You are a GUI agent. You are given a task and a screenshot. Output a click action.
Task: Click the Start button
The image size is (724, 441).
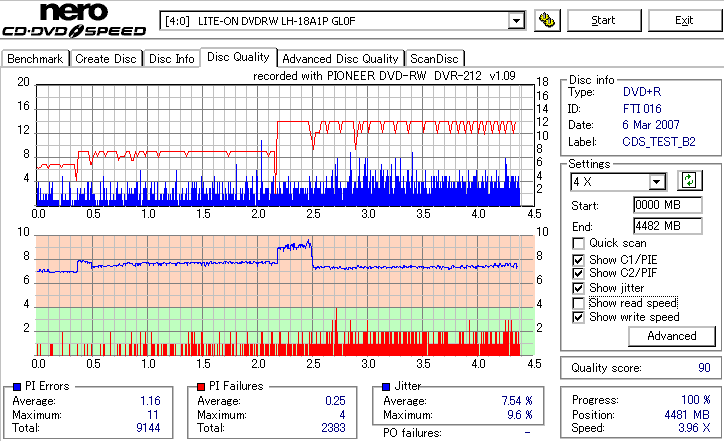pyautogui.click(x=604, y=21)
